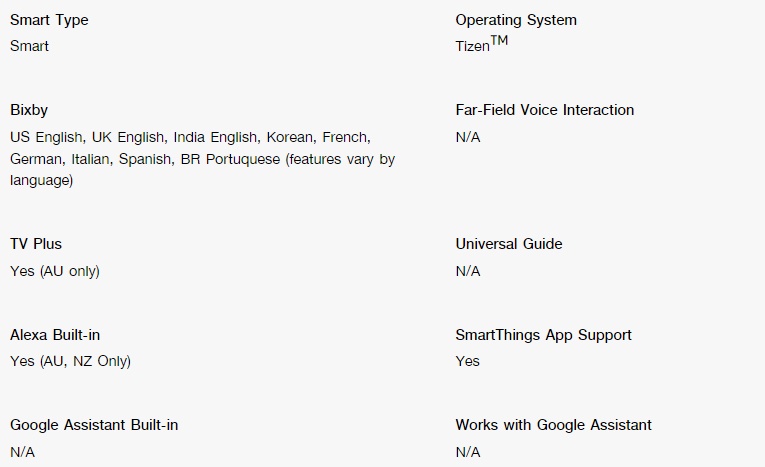
Task: Select the Smart Type heading
Action: 49,20
